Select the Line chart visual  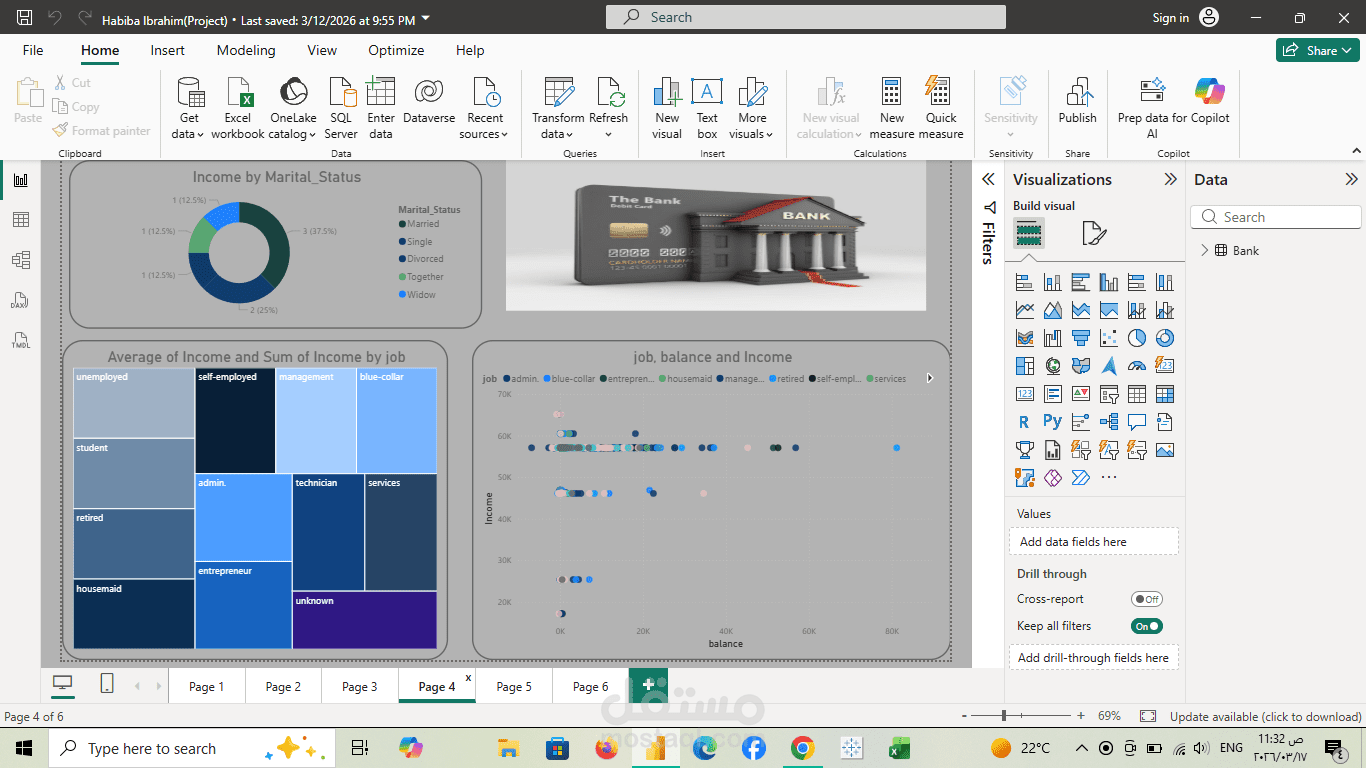(1024, 310)
